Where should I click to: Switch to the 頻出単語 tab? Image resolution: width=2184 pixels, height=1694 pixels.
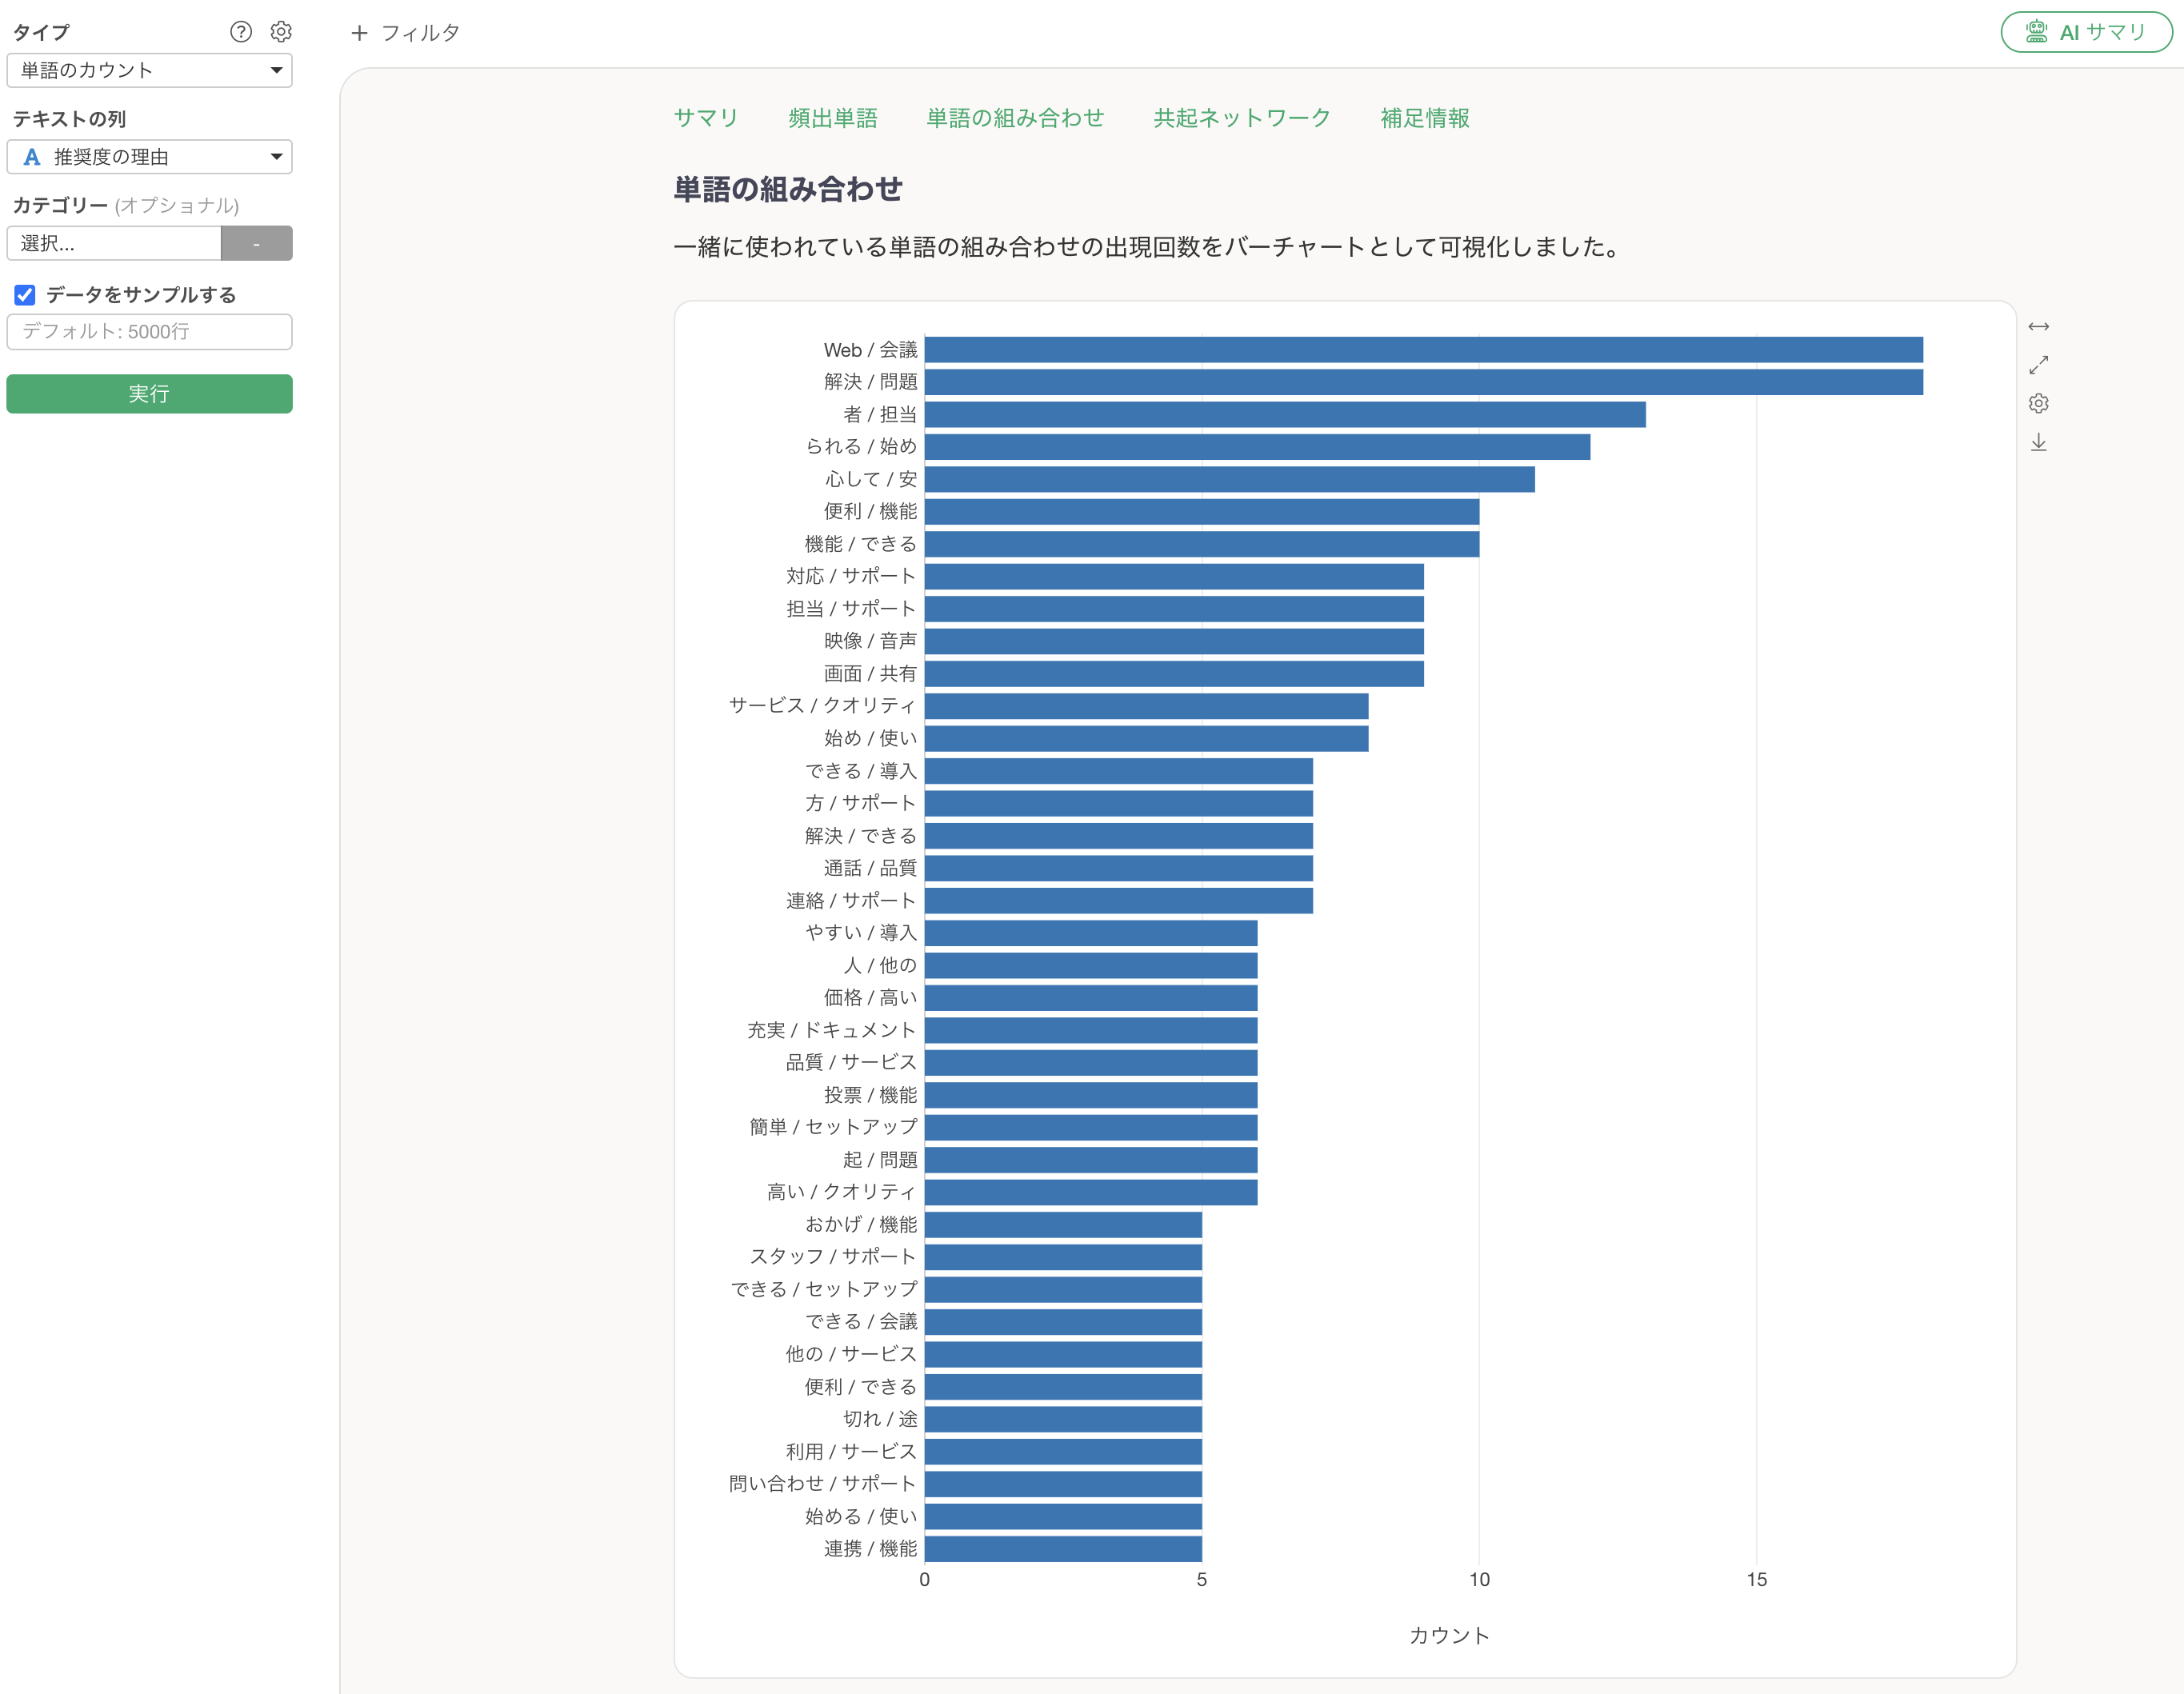tap(832, 118)
